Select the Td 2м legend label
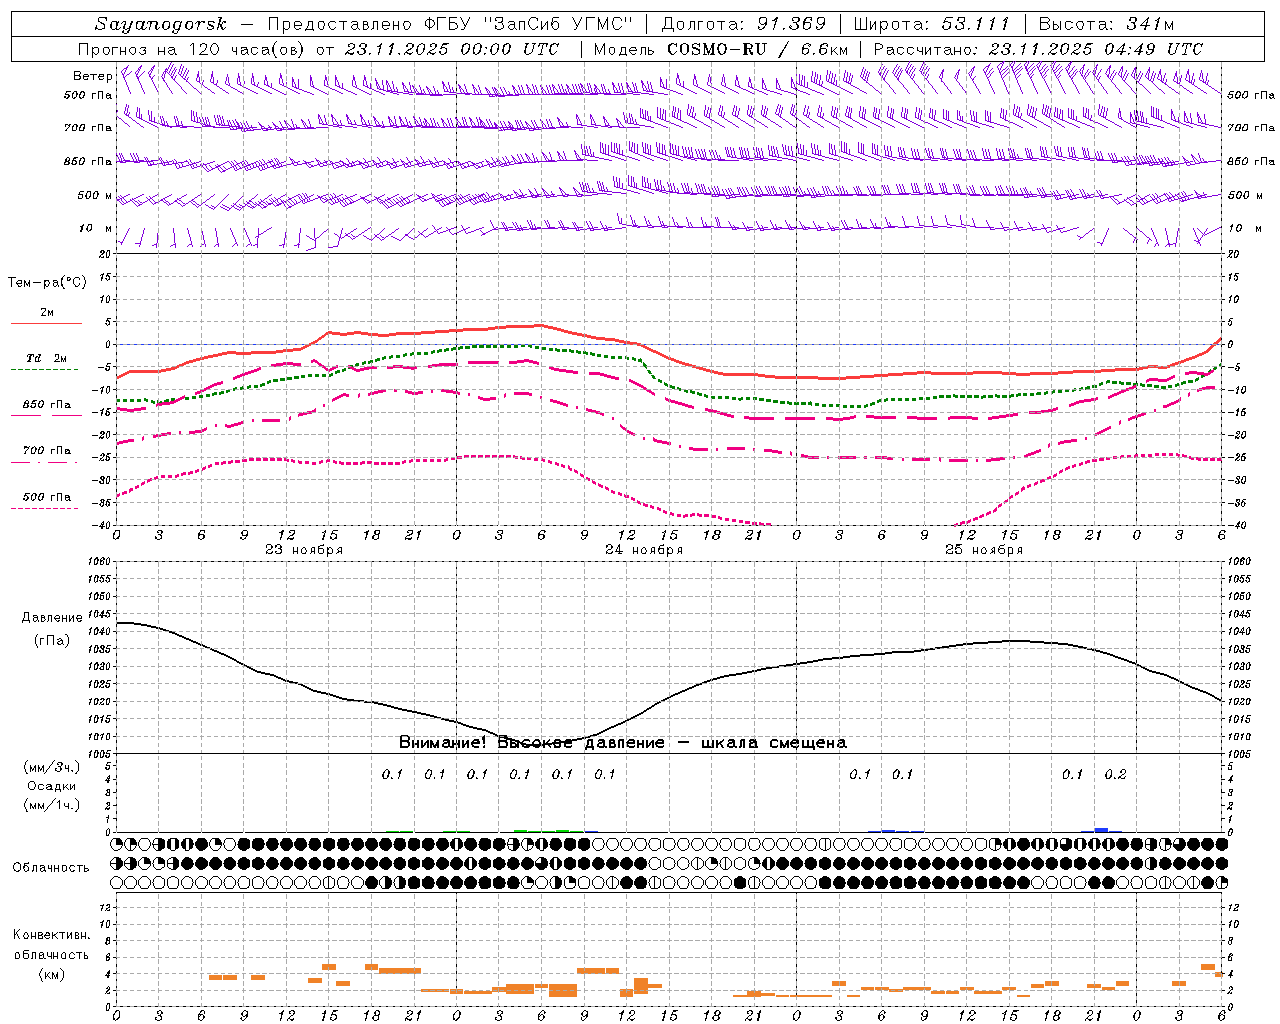 coord(46,358)
